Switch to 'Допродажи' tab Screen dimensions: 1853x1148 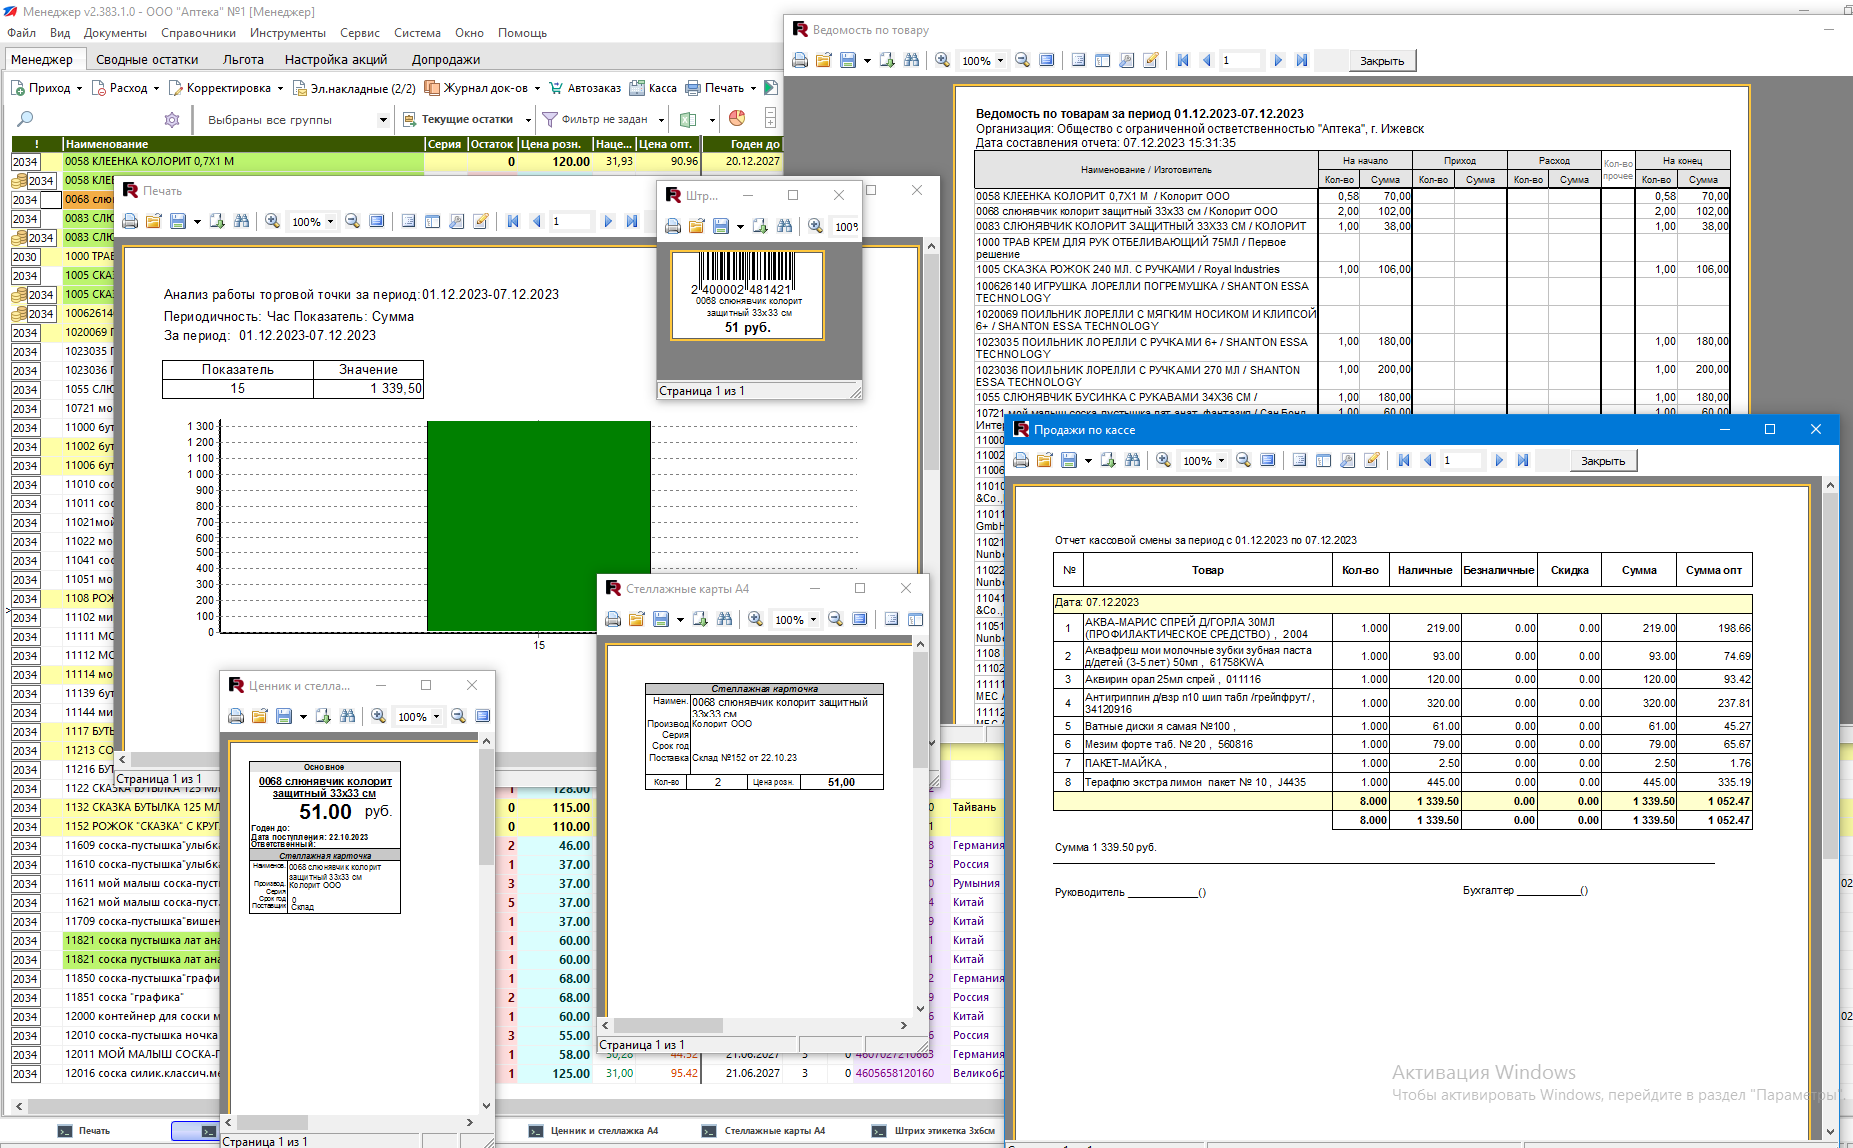pyautogui.click(x=446, y=60)
